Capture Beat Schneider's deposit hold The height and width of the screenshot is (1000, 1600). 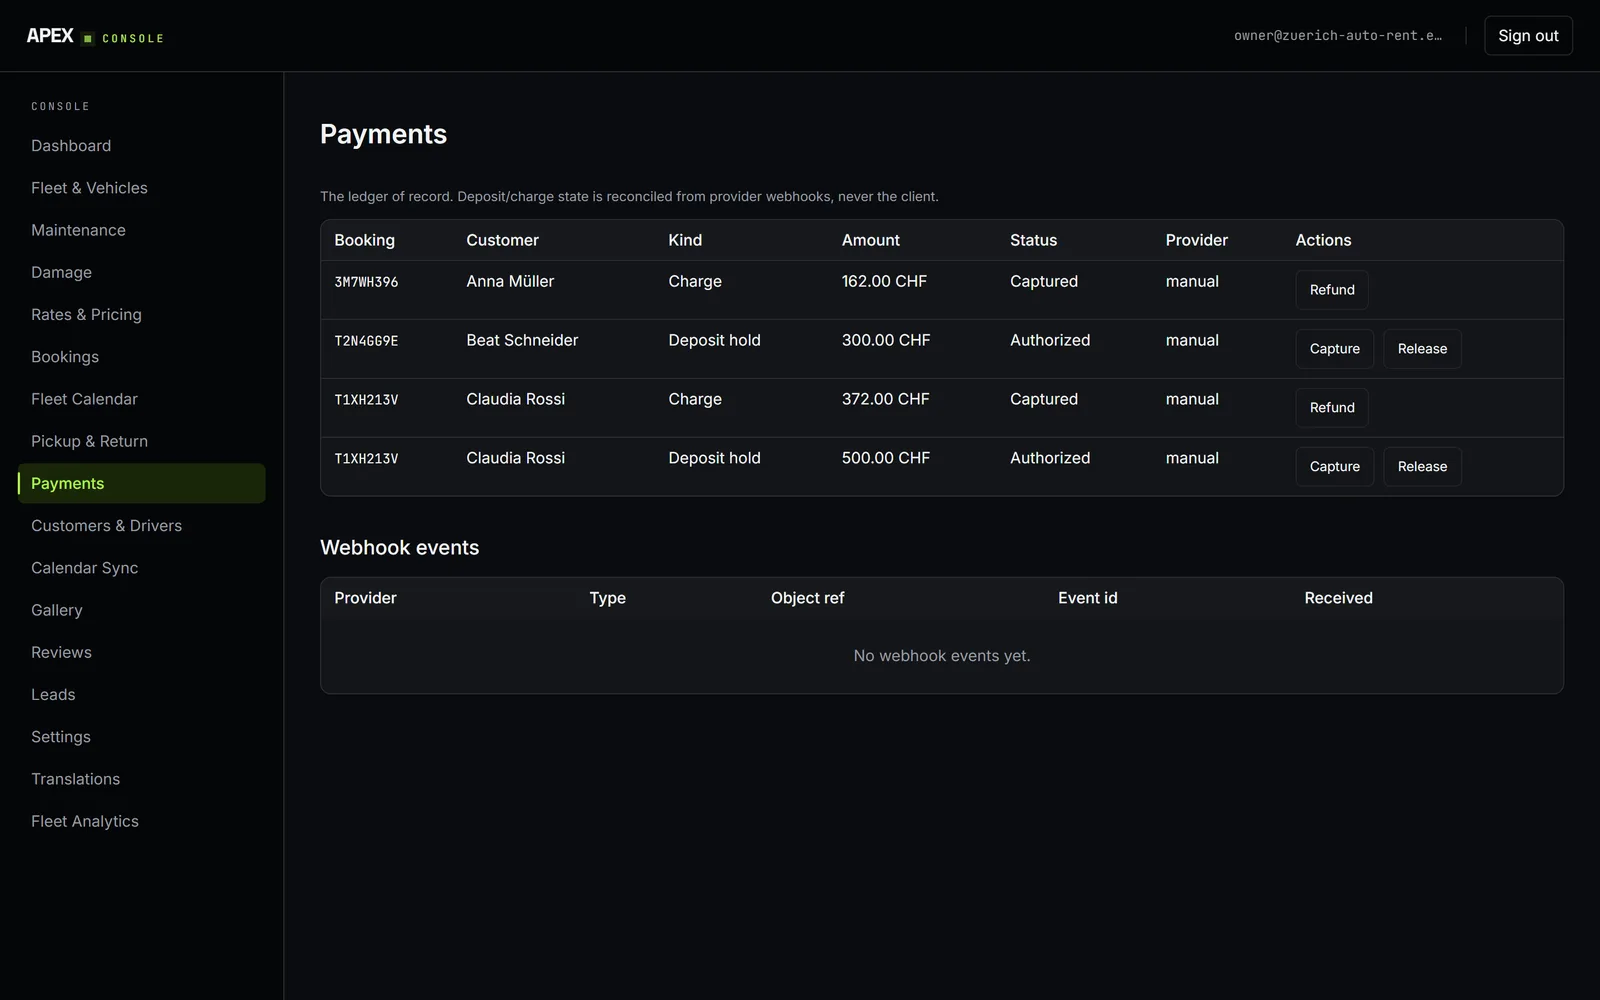1334,349
